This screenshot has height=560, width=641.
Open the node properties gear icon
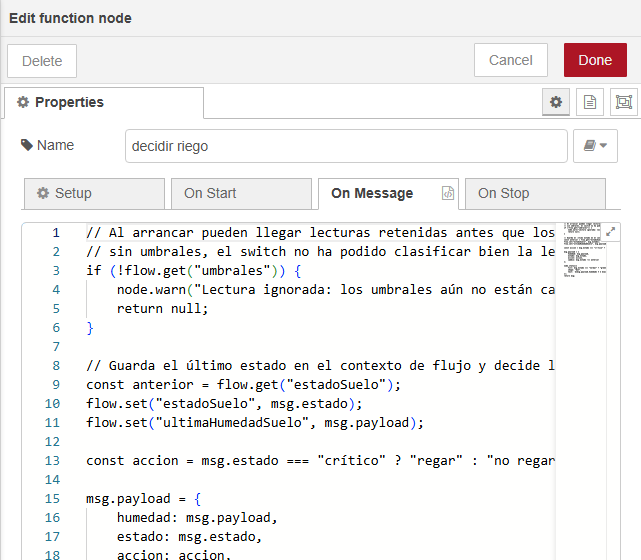556,102
